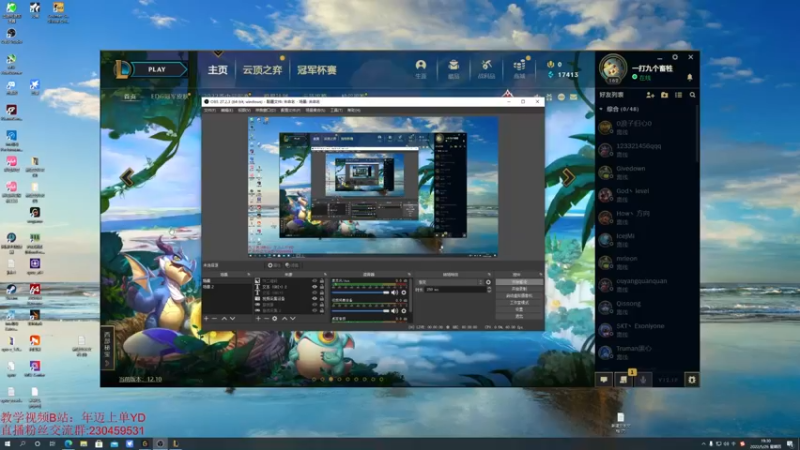Collapse the 综合 (0/48) friends group
The image size is (800, 450).
click(x=601, y=109)
